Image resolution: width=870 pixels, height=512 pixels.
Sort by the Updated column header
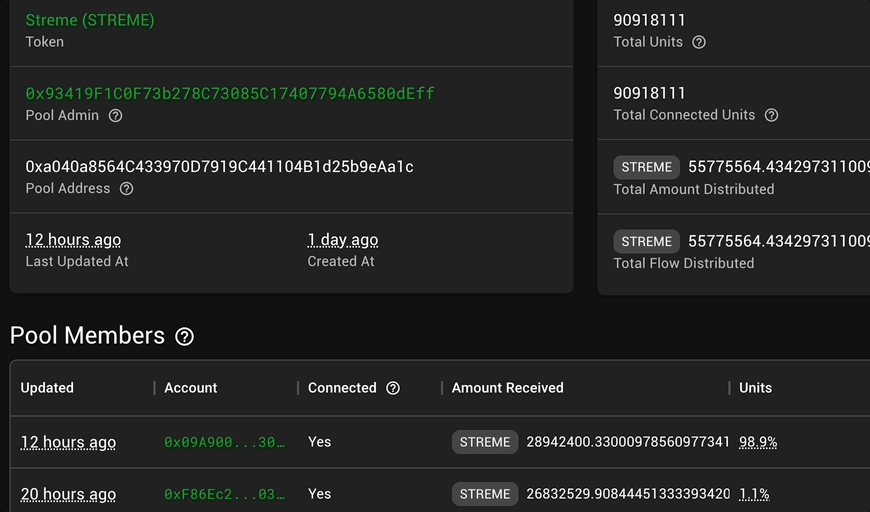tap(47, 388)
